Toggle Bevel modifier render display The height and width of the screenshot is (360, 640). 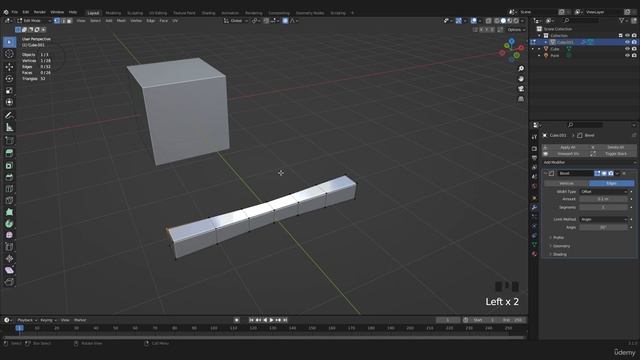pos(611,173)
